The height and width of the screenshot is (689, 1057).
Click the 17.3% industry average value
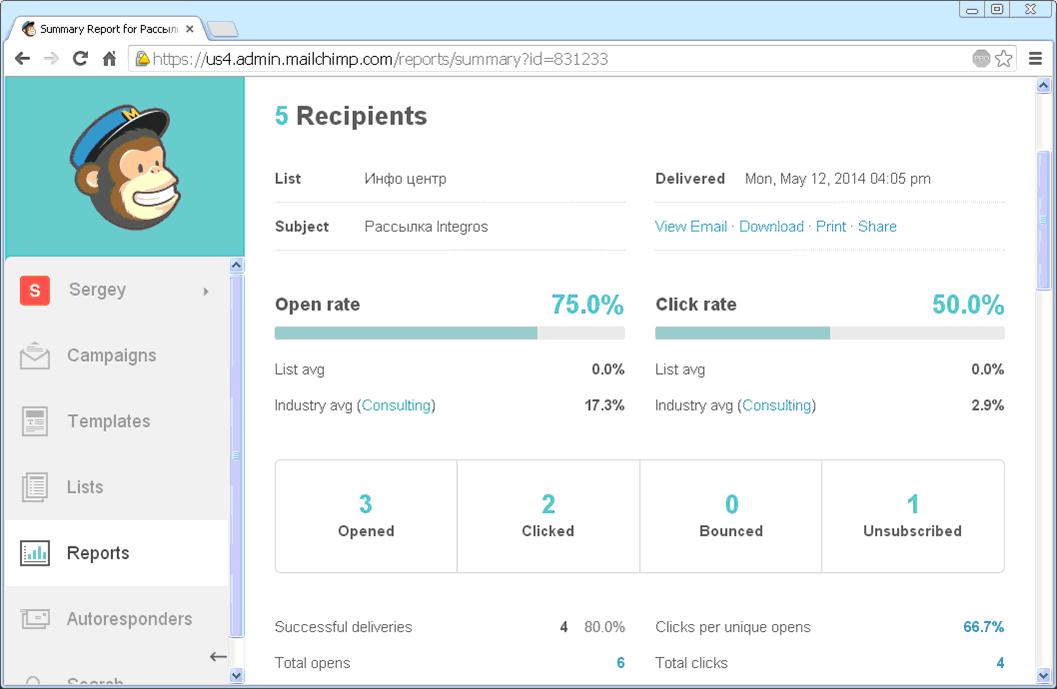pyautogui.click(x=604, y=405)
